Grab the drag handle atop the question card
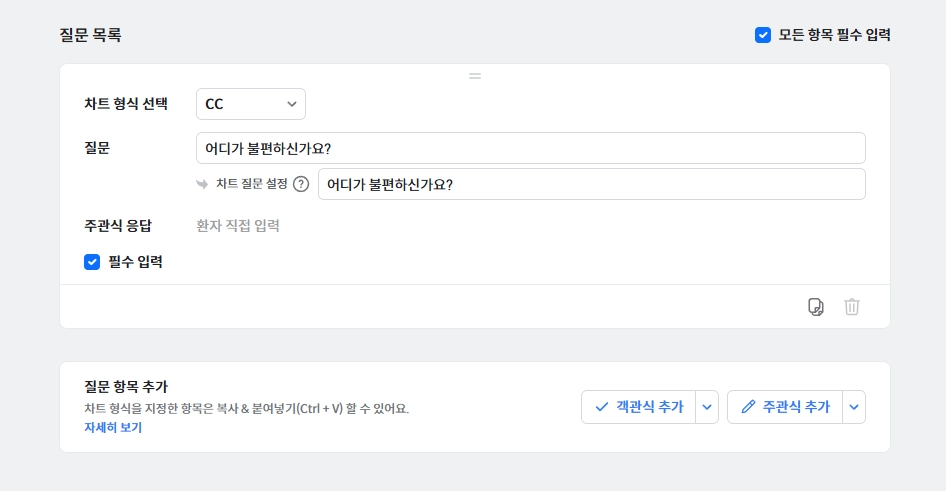946x491 pixels. pos(475,76)
